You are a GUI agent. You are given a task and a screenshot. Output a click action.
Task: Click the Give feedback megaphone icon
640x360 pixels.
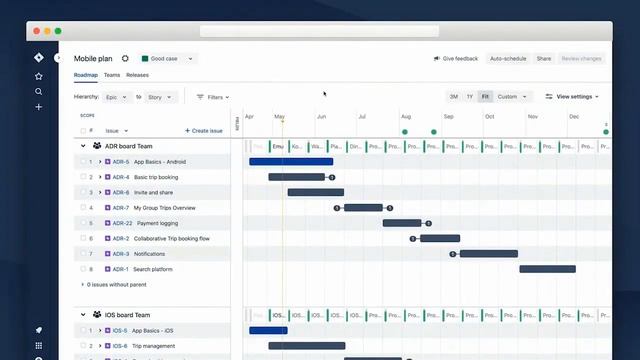pyautogui.click(x=436, y=58)
